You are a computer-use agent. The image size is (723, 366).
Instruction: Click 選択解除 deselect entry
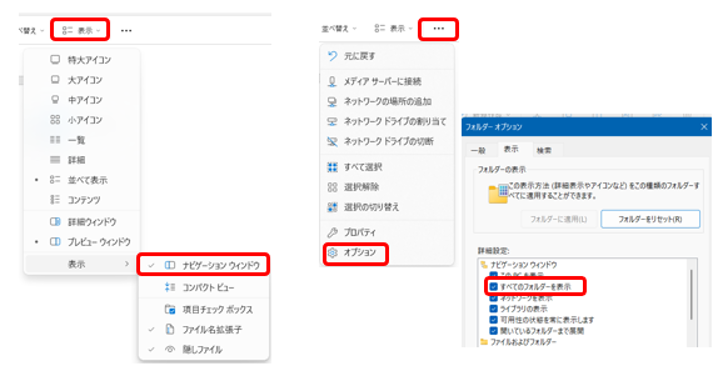coord(386,187)
